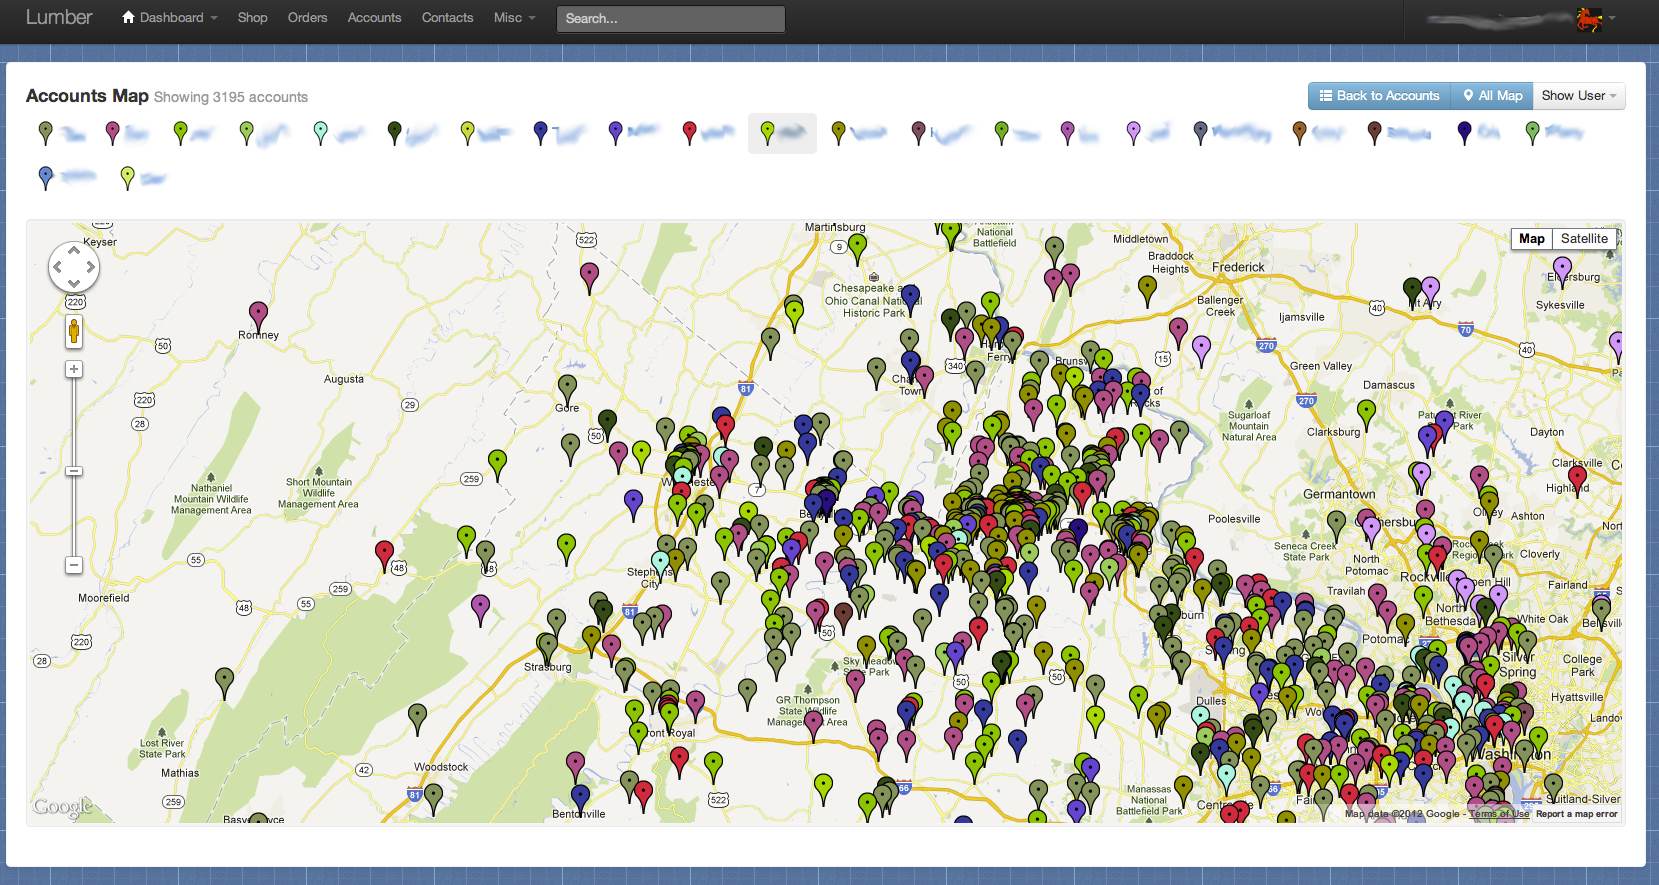The width and height of the screenshot is (1659, 885).
Task: Zoom out with the map minus button
Action: 74,565
